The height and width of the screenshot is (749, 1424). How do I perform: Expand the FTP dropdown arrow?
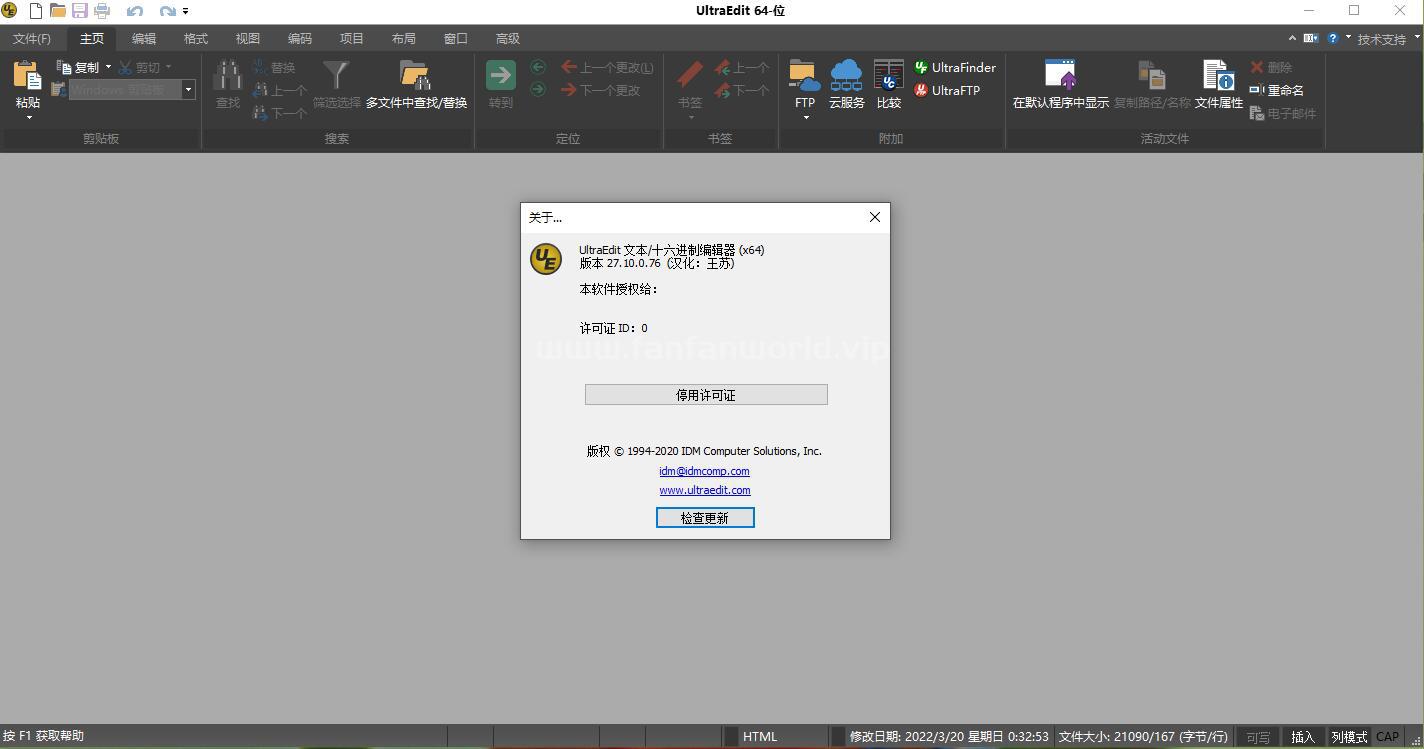click(805, 118)
